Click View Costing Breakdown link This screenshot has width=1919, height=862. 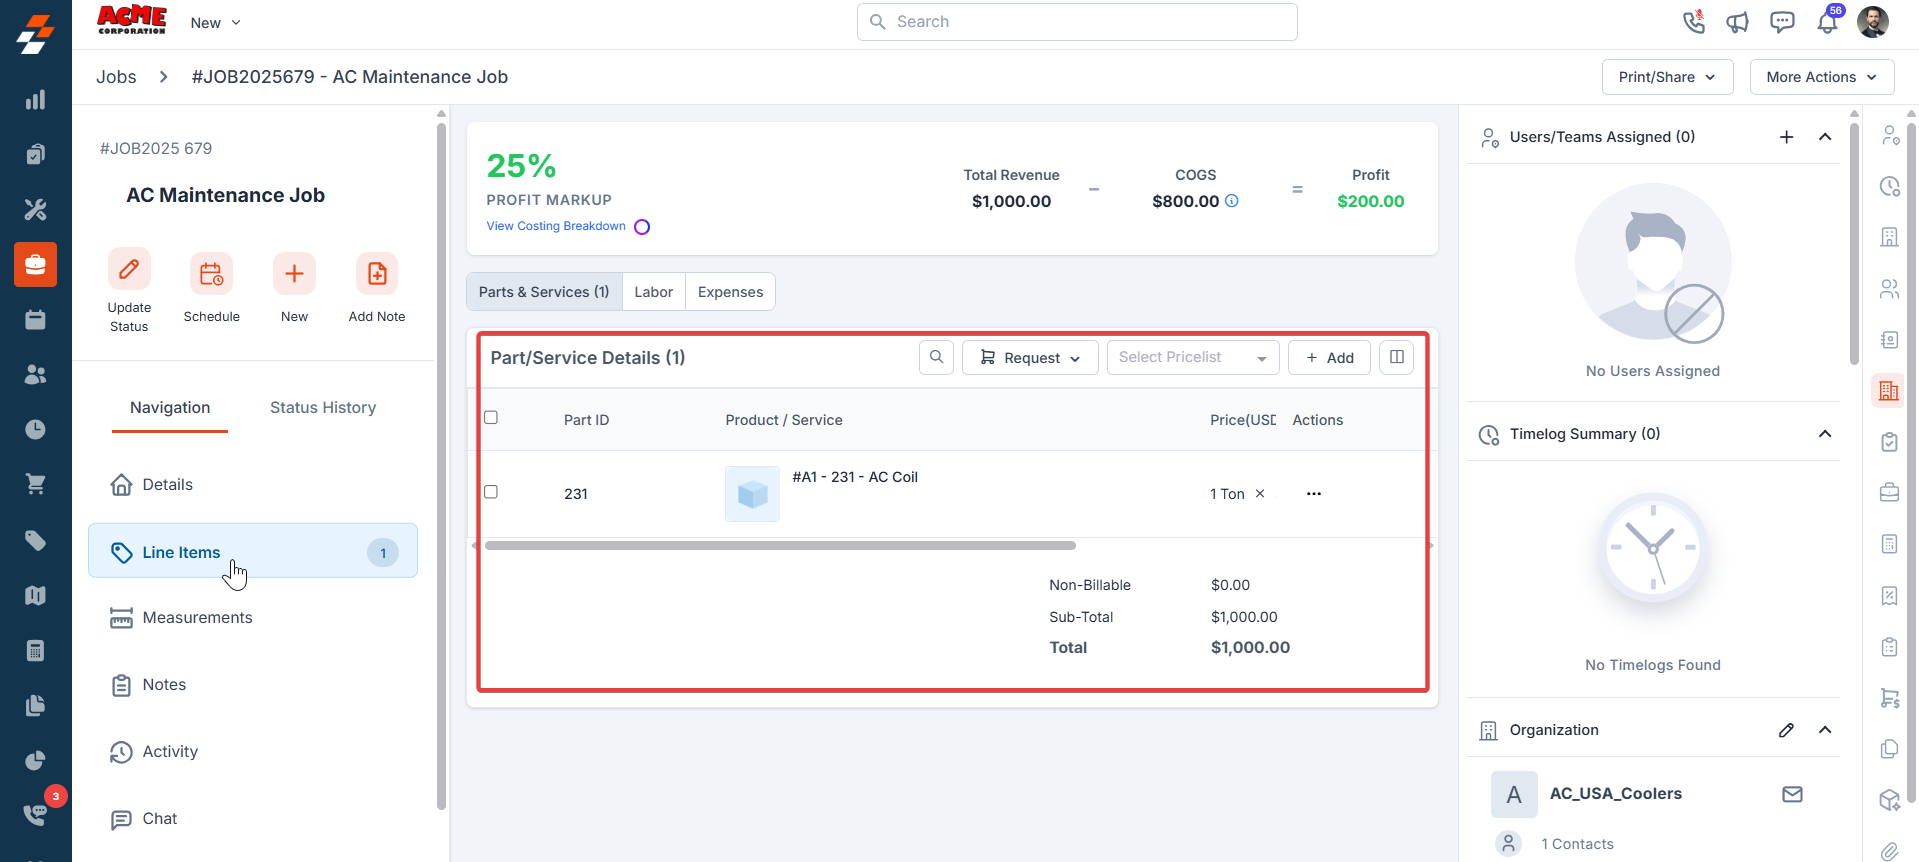click(556, 226)
